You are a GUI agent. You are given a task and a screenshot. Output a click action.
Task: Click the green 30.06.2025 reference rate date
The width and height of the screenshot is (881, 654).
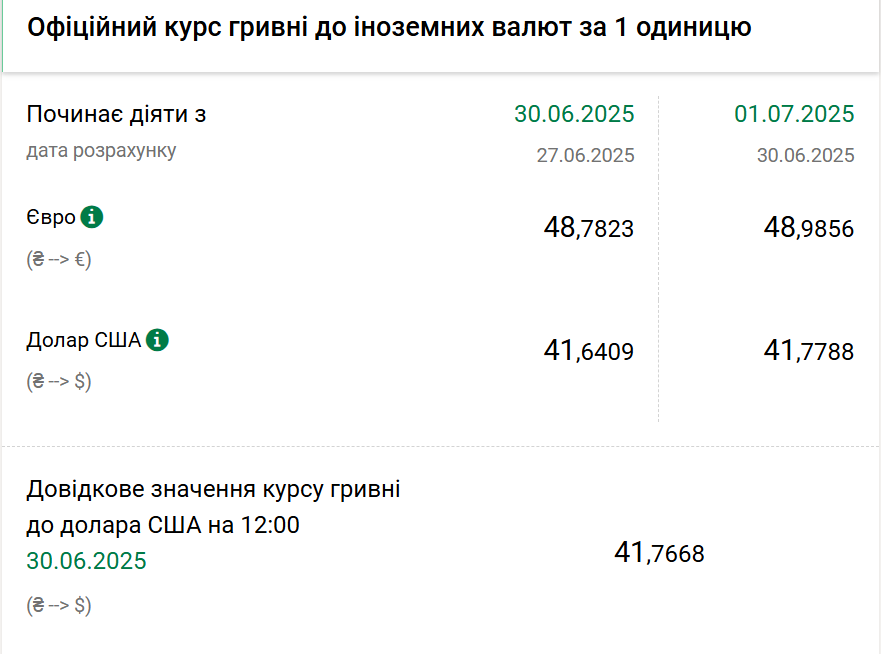[x=86, y=561]
